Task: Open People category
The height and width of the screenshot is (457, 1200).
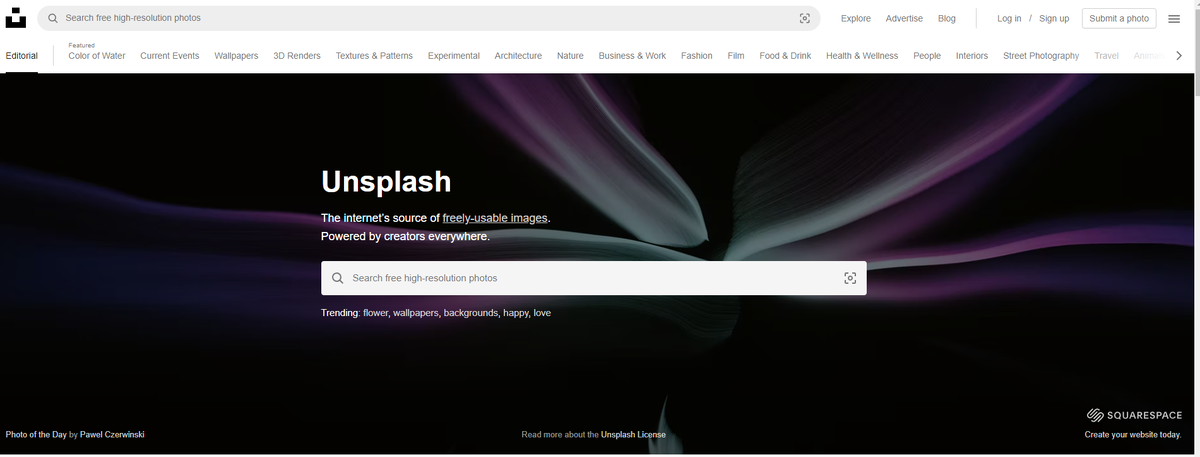Action: pyautogui.click(x=927, y=56)
